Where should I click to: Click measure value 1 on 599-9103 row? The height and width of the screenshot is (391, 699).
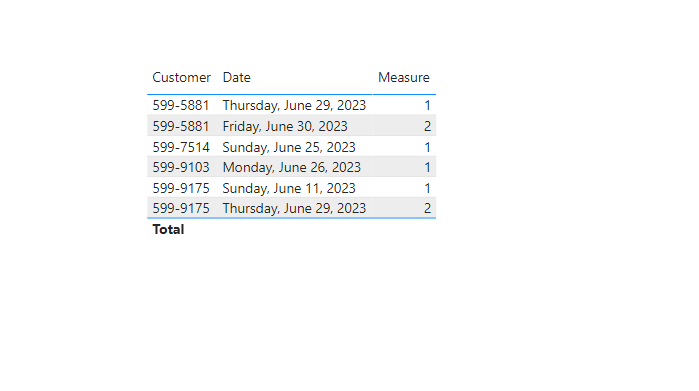tap(427, 167)
